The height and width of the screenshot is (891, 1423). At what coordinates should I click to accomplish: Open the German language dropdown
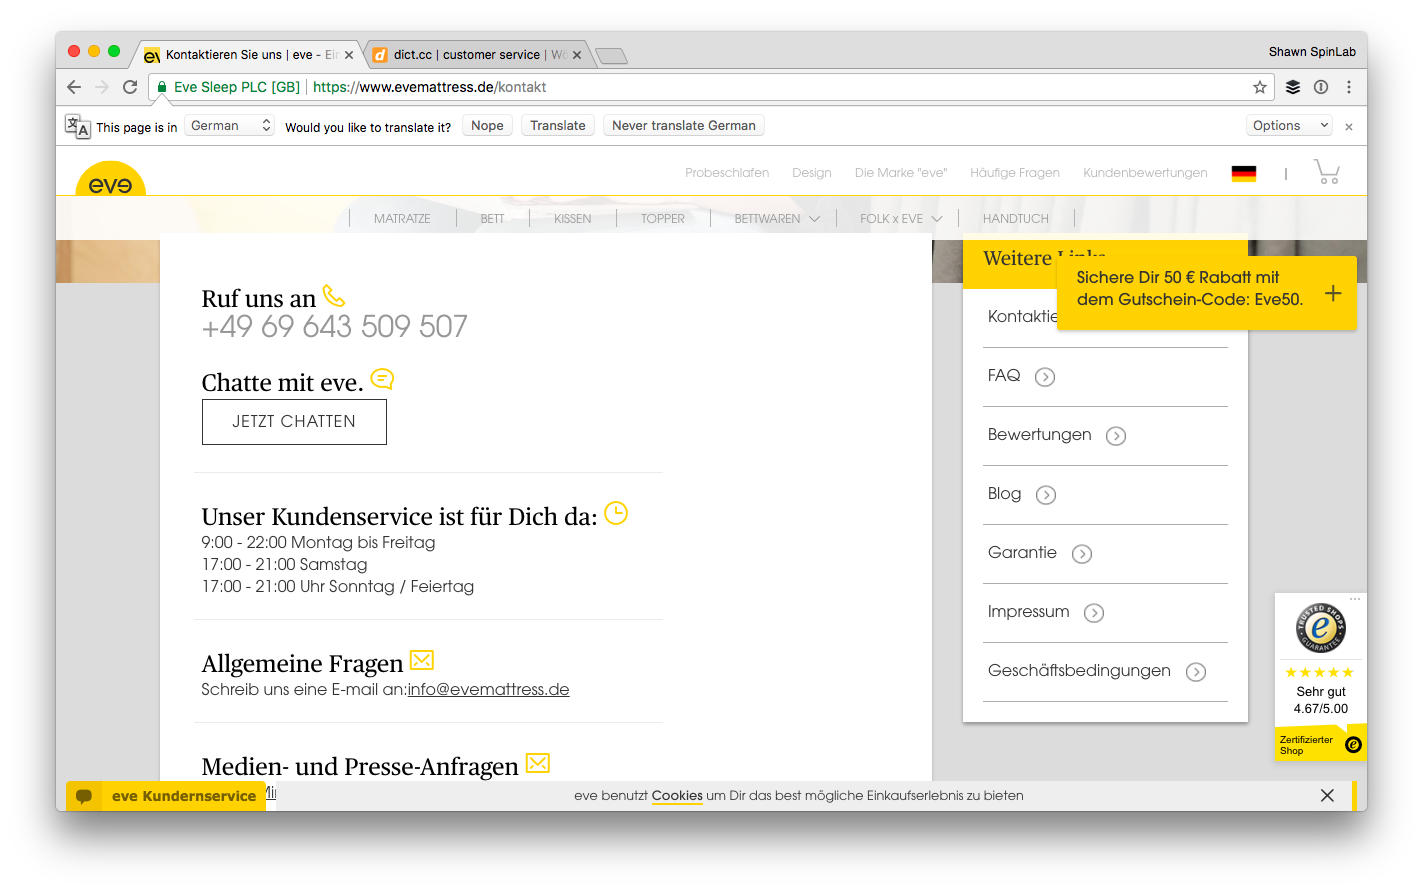(229, 126)
